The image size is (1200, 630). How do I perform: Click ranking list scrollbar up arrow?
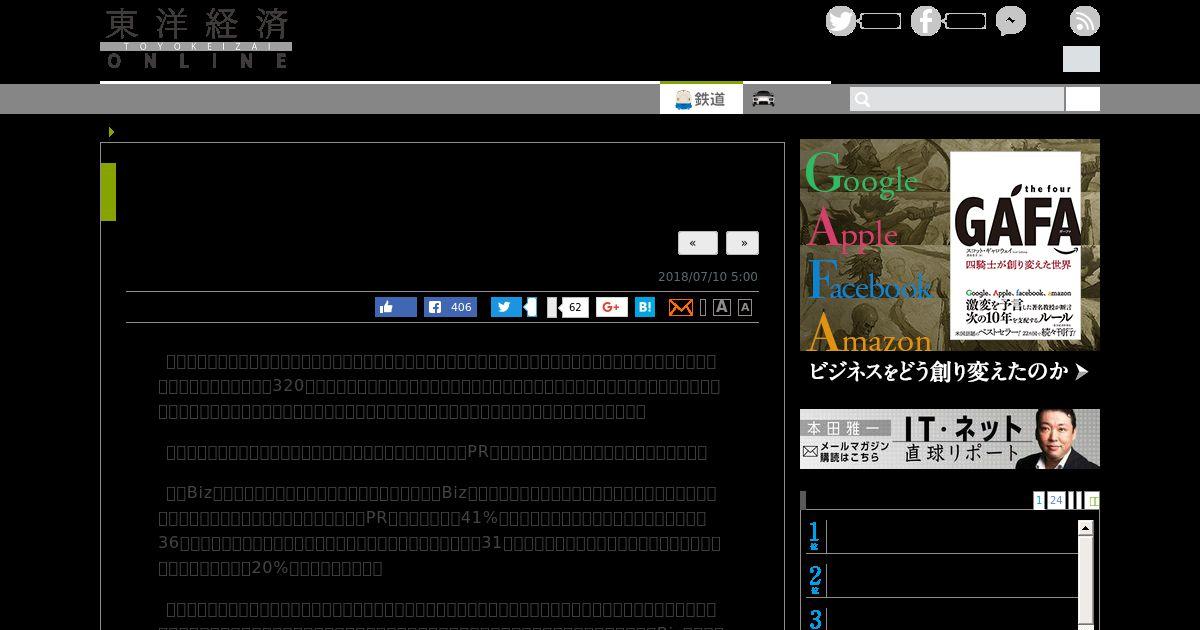click(1085, 527)
